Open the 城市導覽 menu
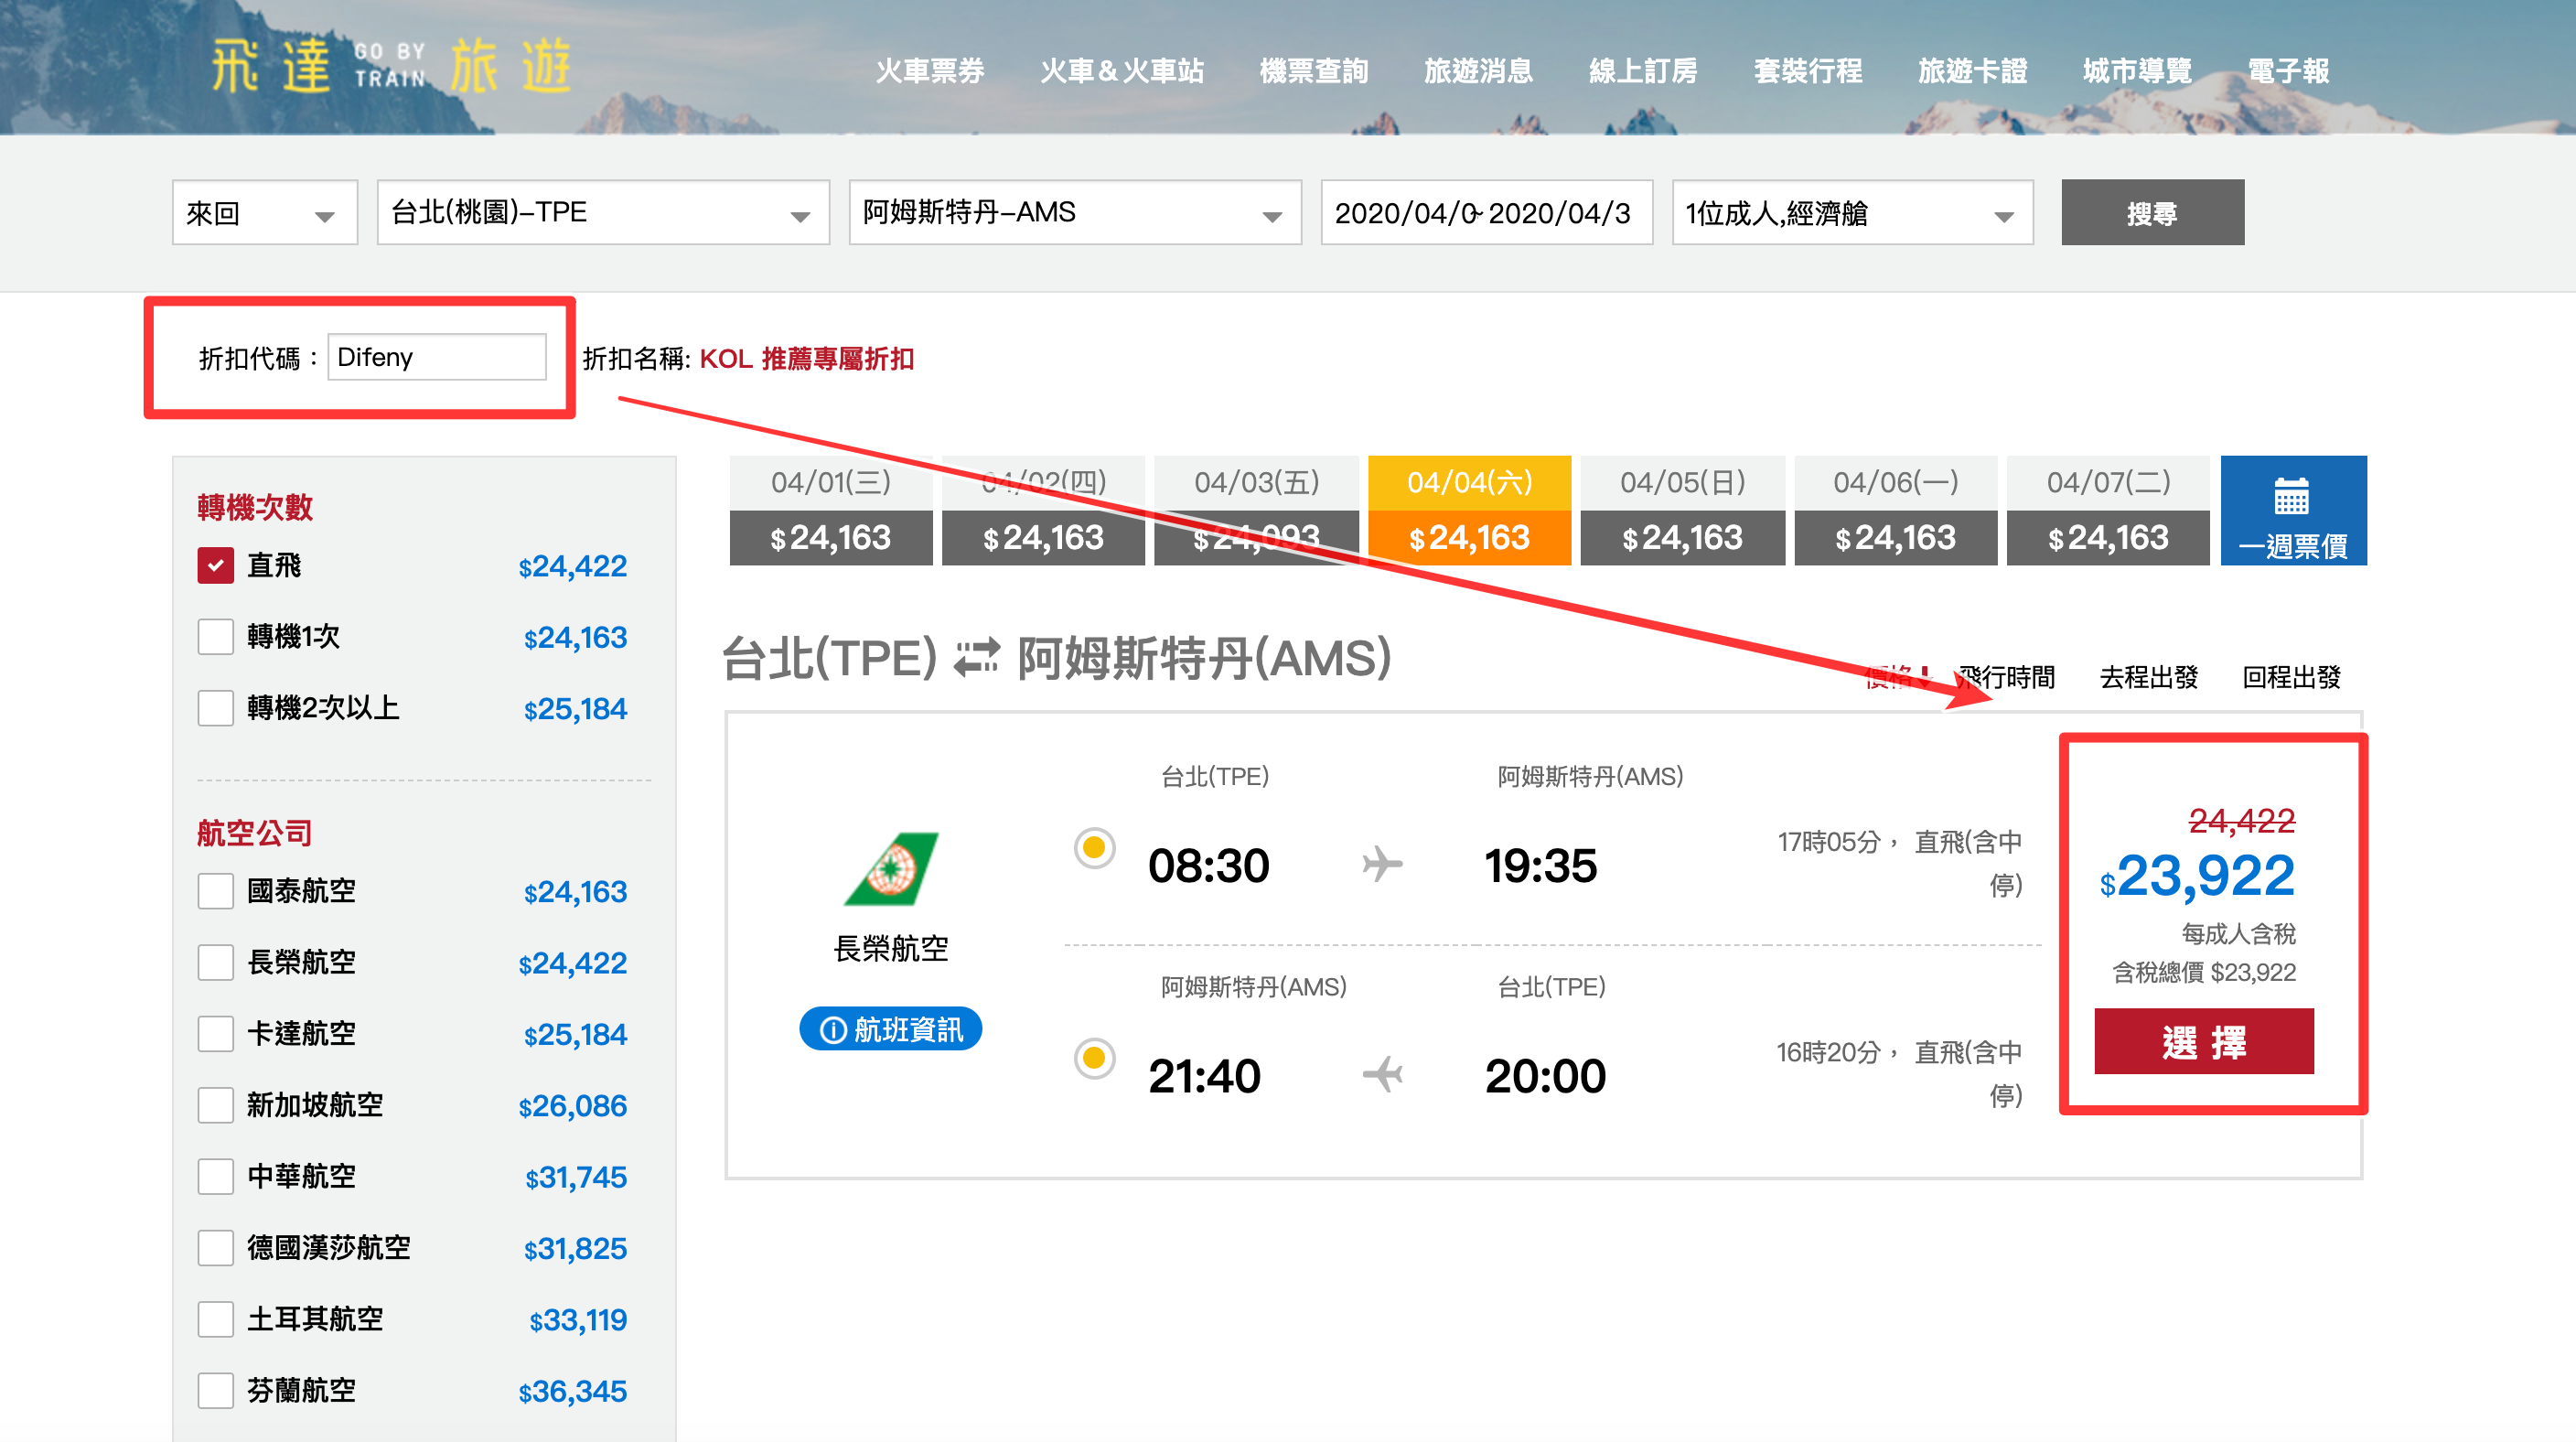 pos(2137,71)
